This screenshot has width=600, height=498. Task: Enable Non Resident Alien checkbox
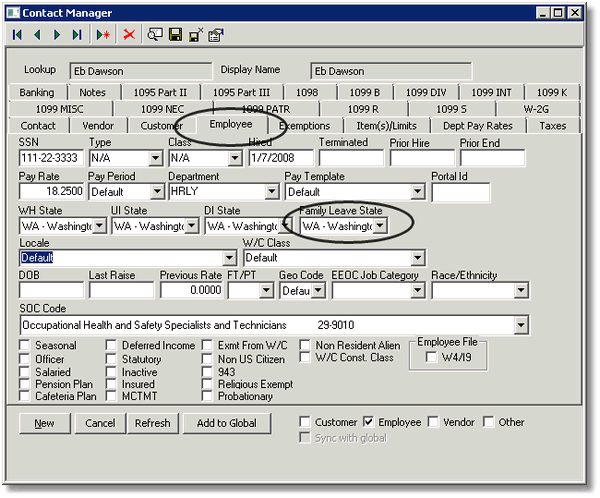tap(305, 345)
